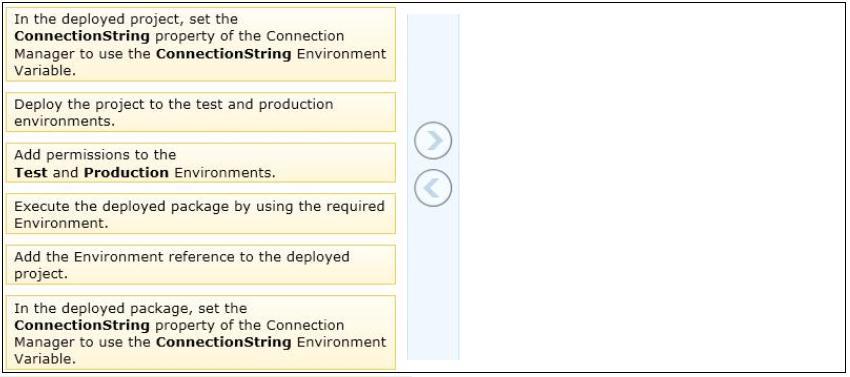Click the light blue divider strip
The width and height of the screenshot is (850, 377).
click(x=433, y=187)
